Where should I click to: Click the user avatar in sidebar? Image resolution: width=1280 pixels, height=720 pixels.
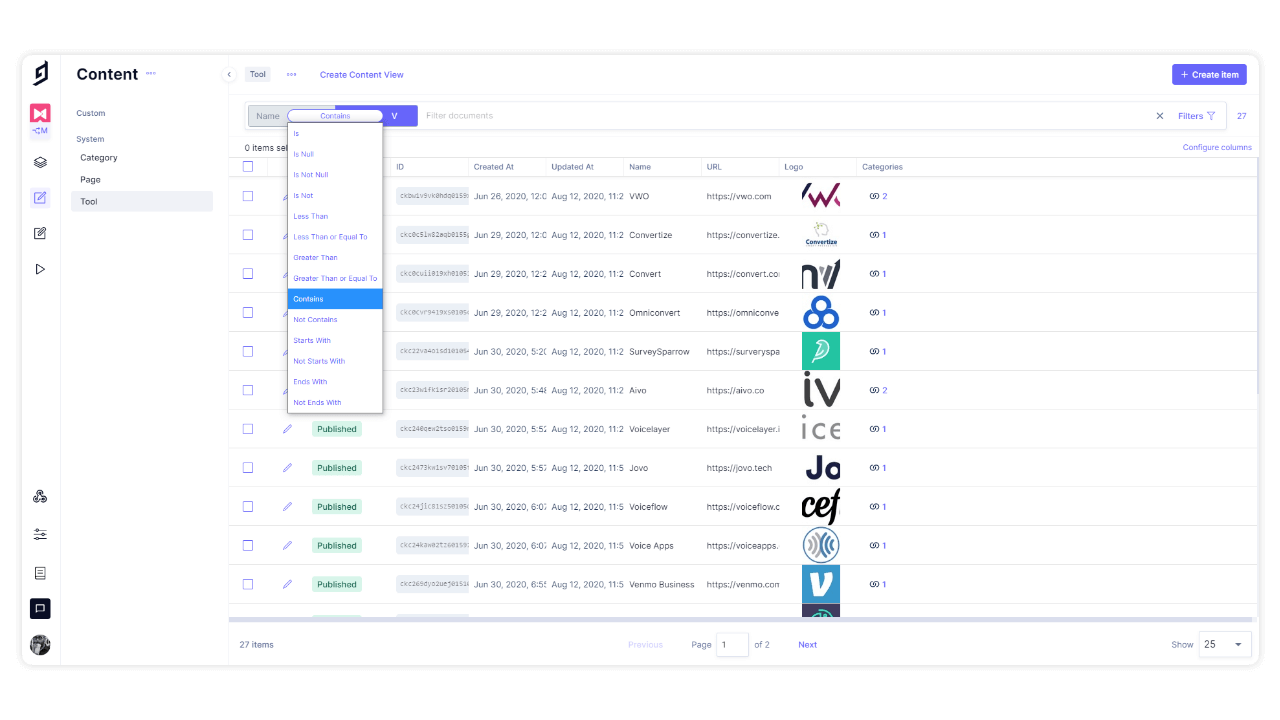pos(40,645)
